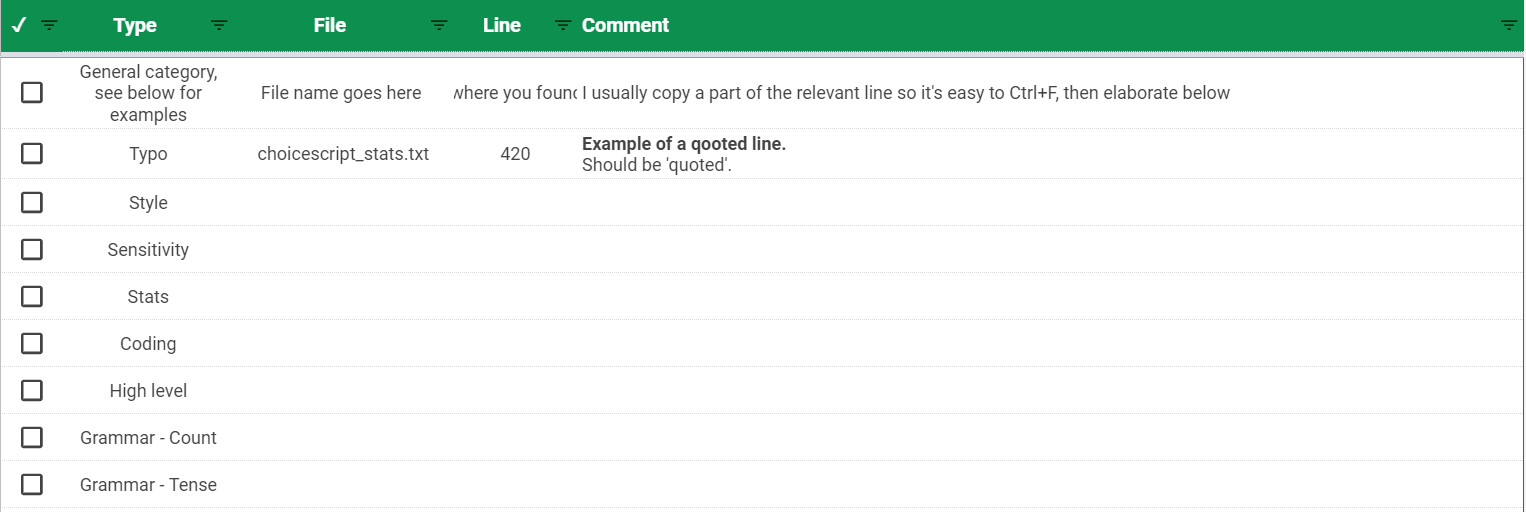
Task: Tick the checkbox for the Style row
Action: click(32, 202)
